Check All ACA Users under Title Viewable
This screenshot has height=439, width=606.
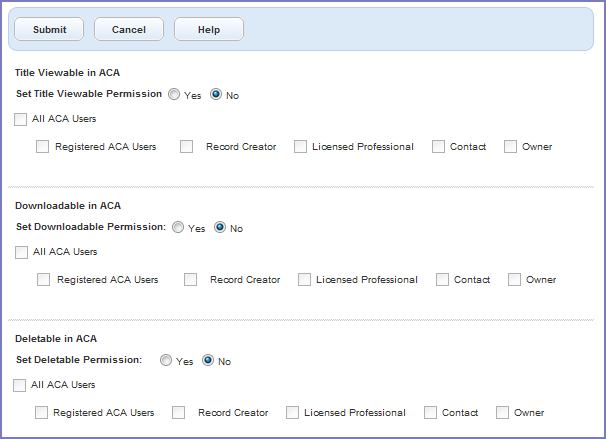[21, 120]
